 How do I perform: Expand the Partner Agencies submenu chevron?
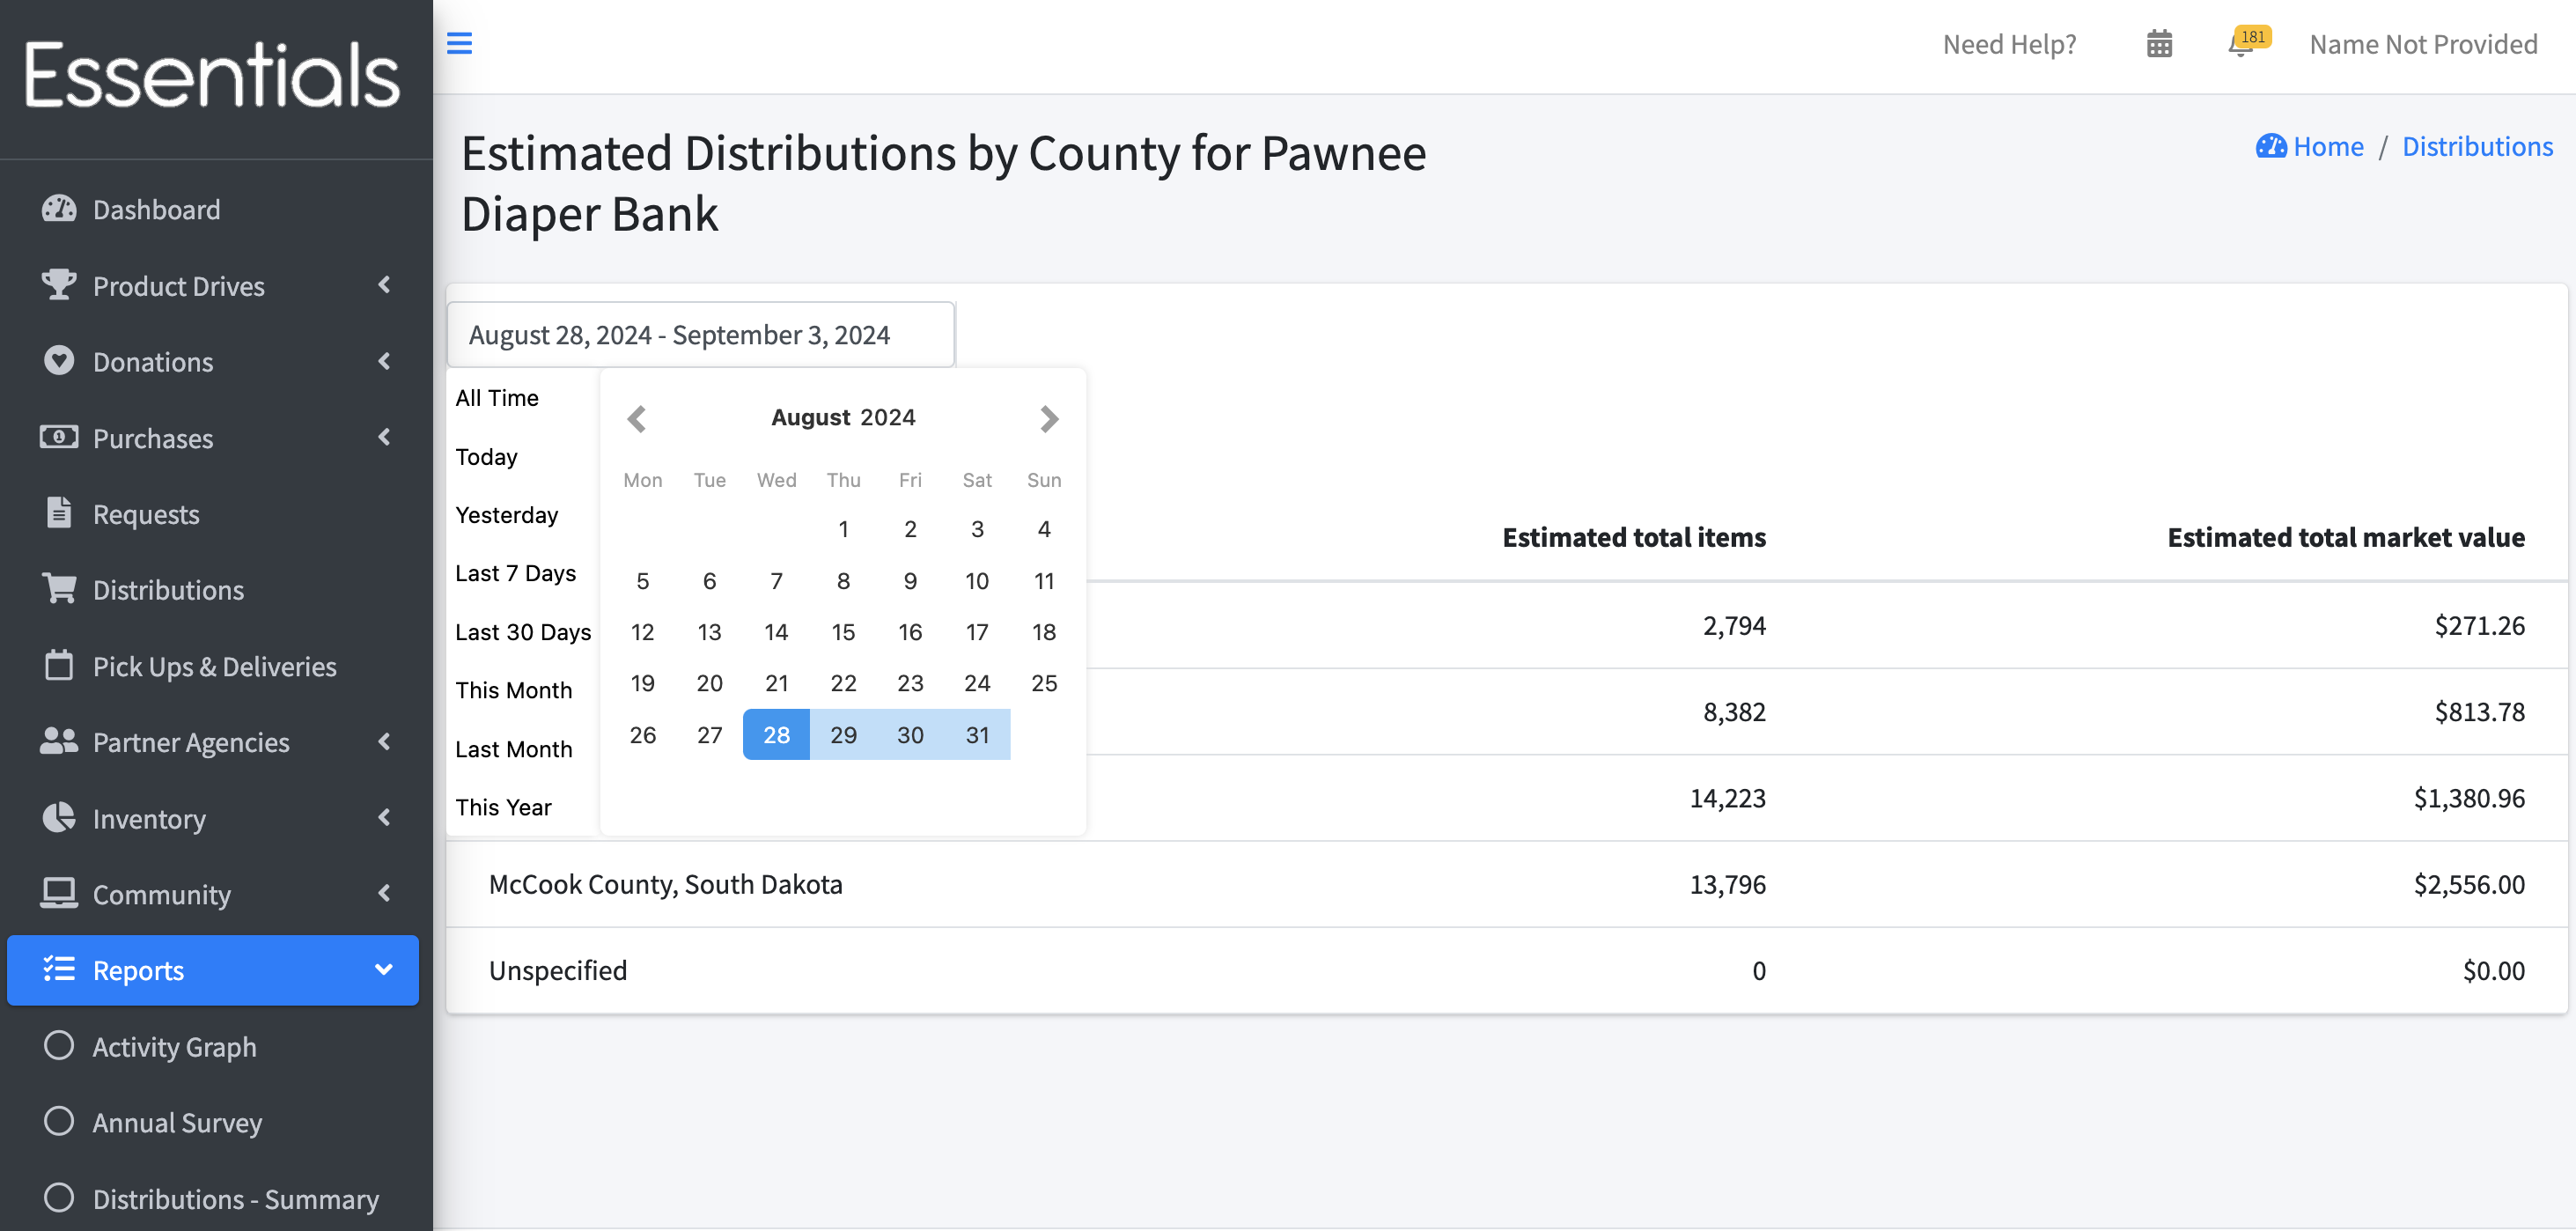coord(384,741)
